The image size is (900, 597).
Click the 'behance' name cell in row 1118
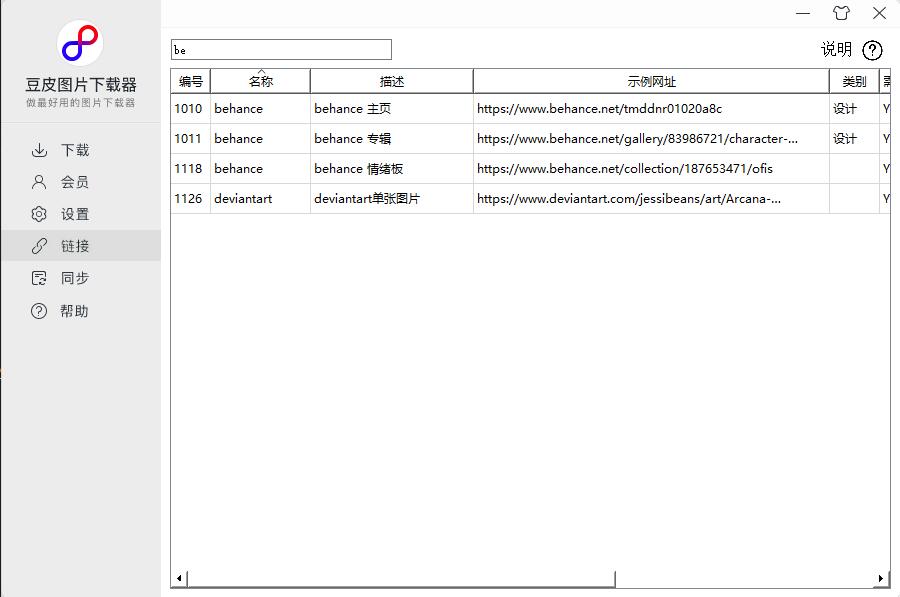coord(261,169)
